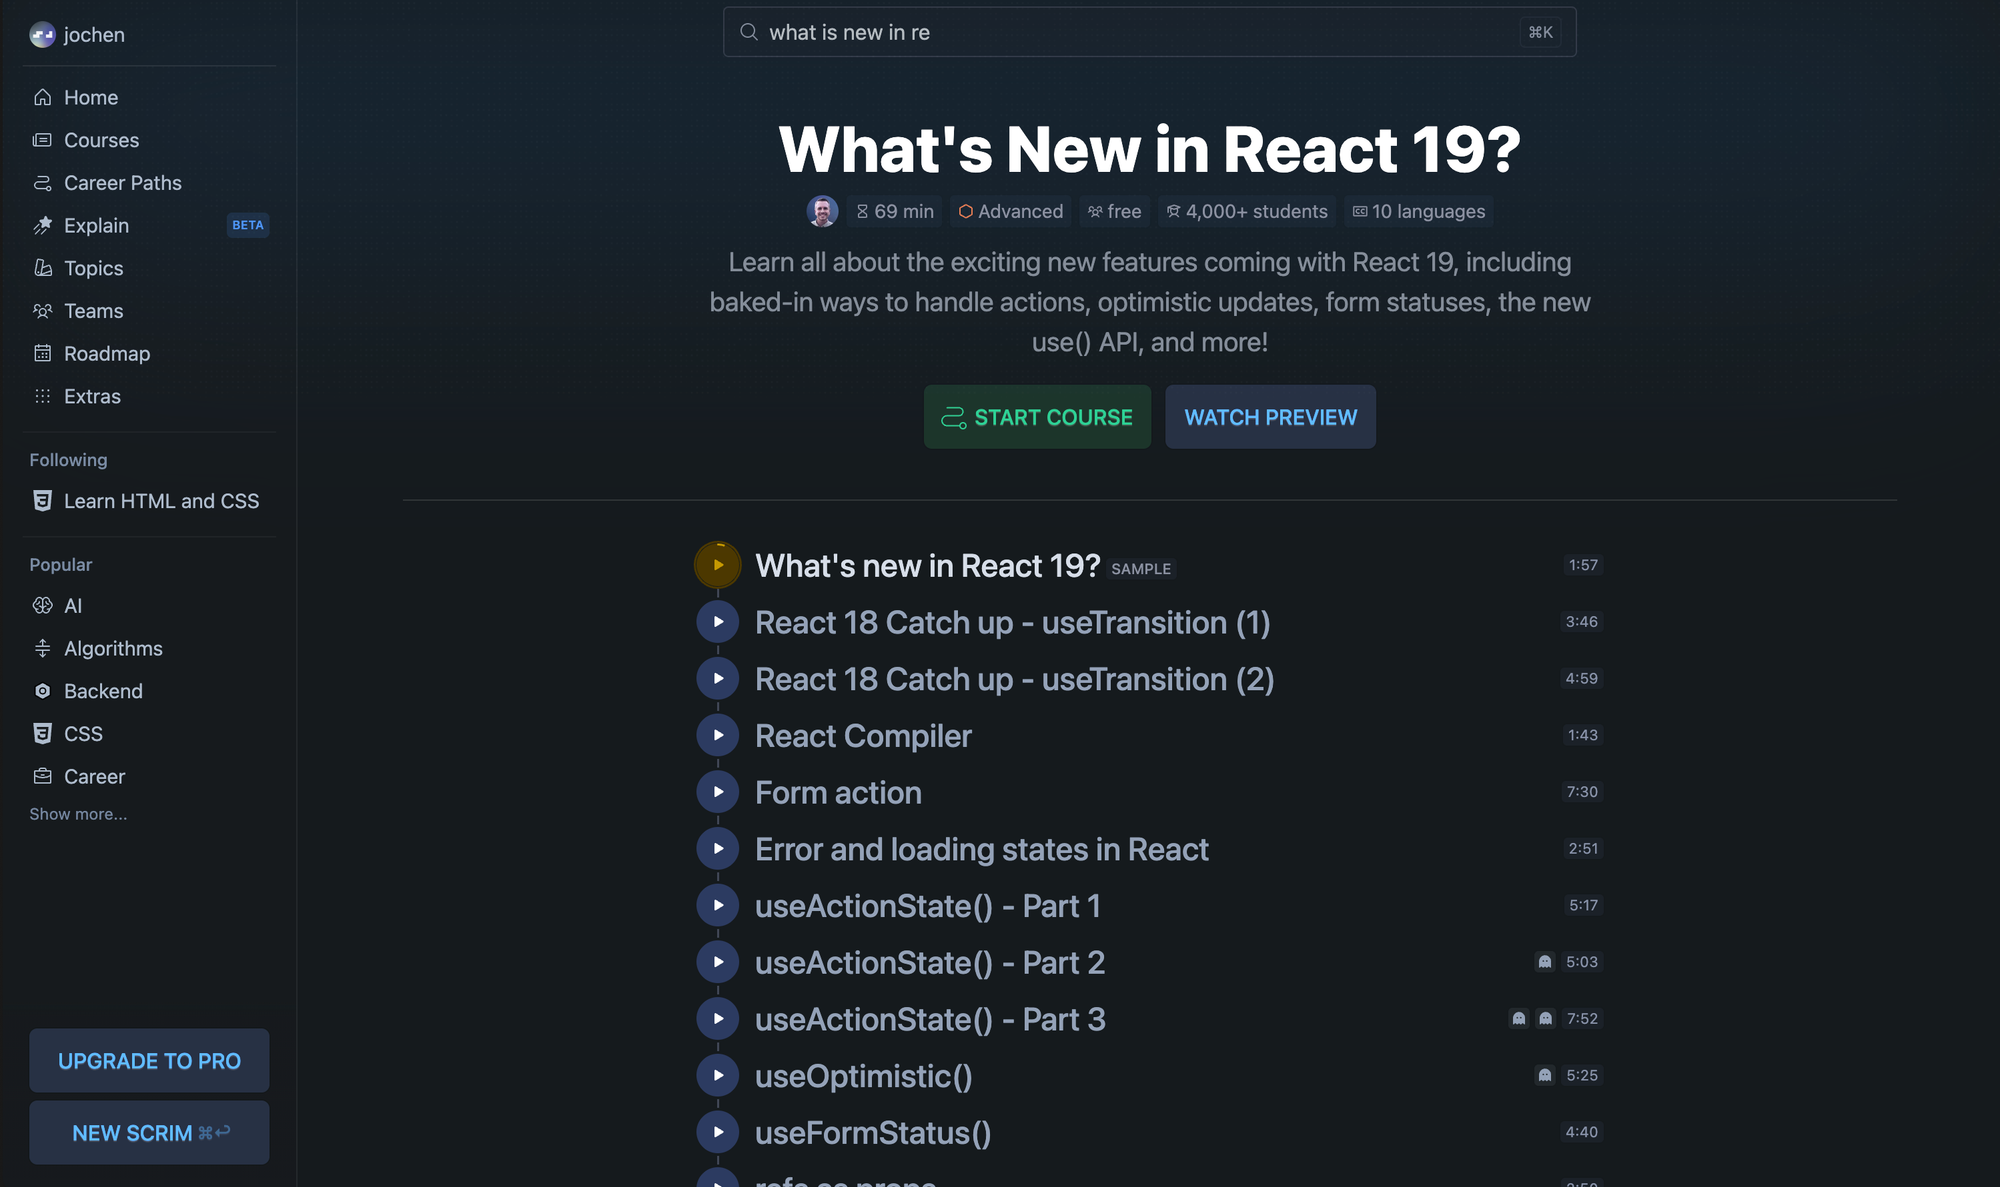Play useActionState() Part 3 lesson
Screen dimensions: 2000x1187
[718, 1019]
